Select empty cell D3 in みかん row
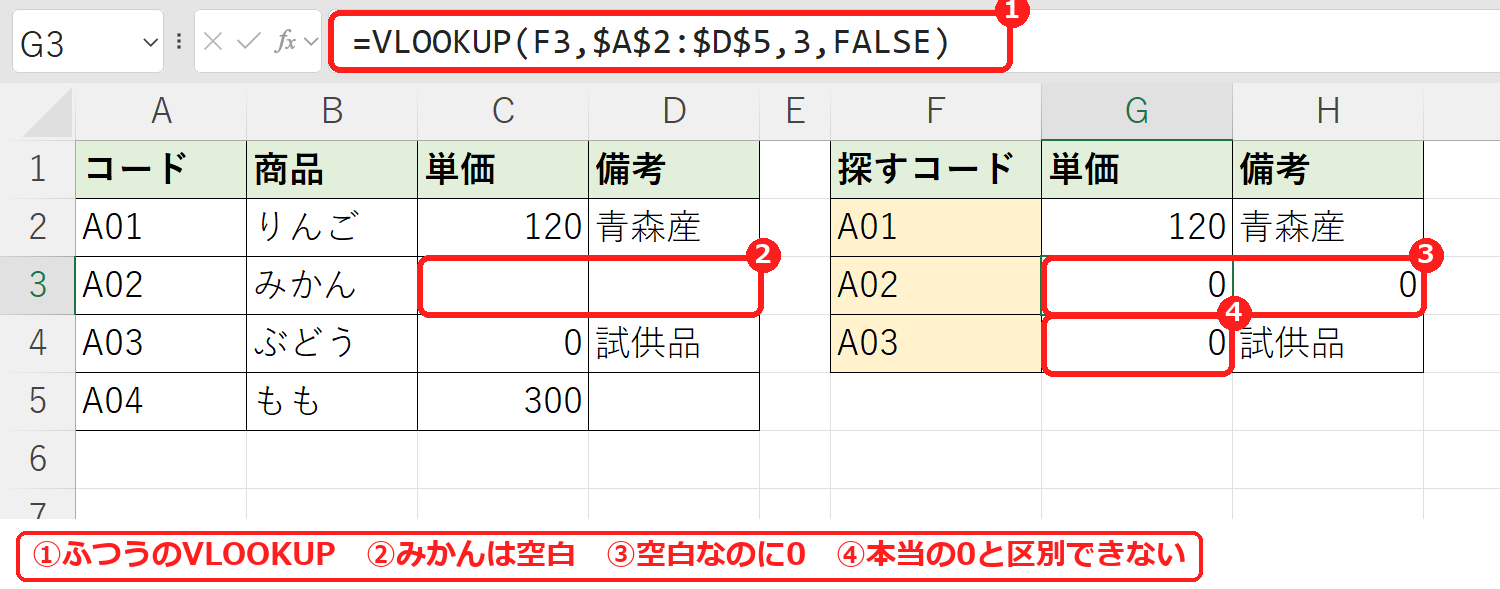This screenshot has width=1500, height=589. click(x=674, y=285)
